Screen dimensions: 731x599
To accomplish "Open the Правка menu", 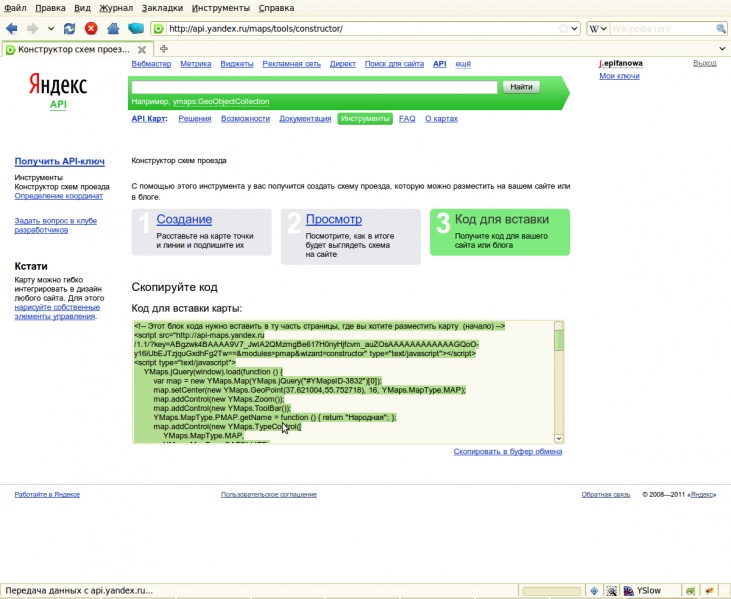I will pos(50,8).
